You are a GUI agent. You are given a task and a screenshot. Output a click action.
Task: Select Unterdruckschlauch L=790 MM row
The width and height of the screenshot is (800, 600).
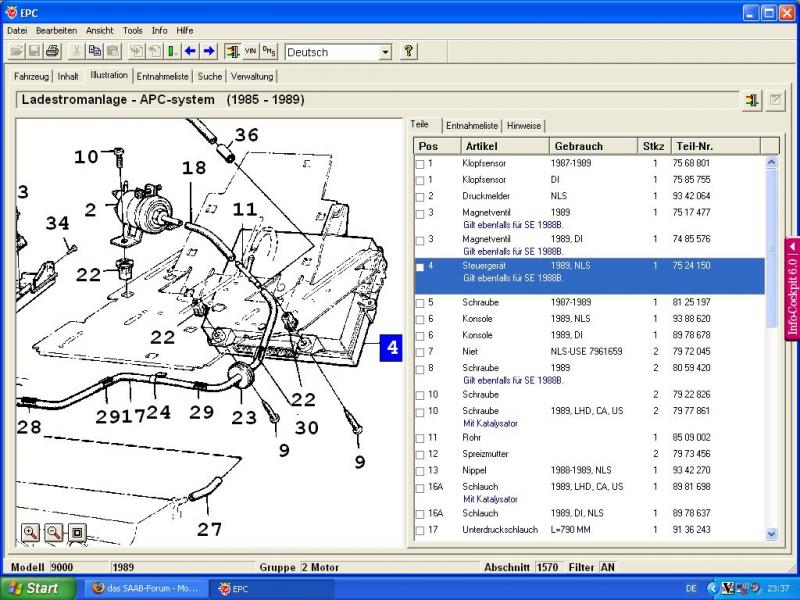[589, 530]
